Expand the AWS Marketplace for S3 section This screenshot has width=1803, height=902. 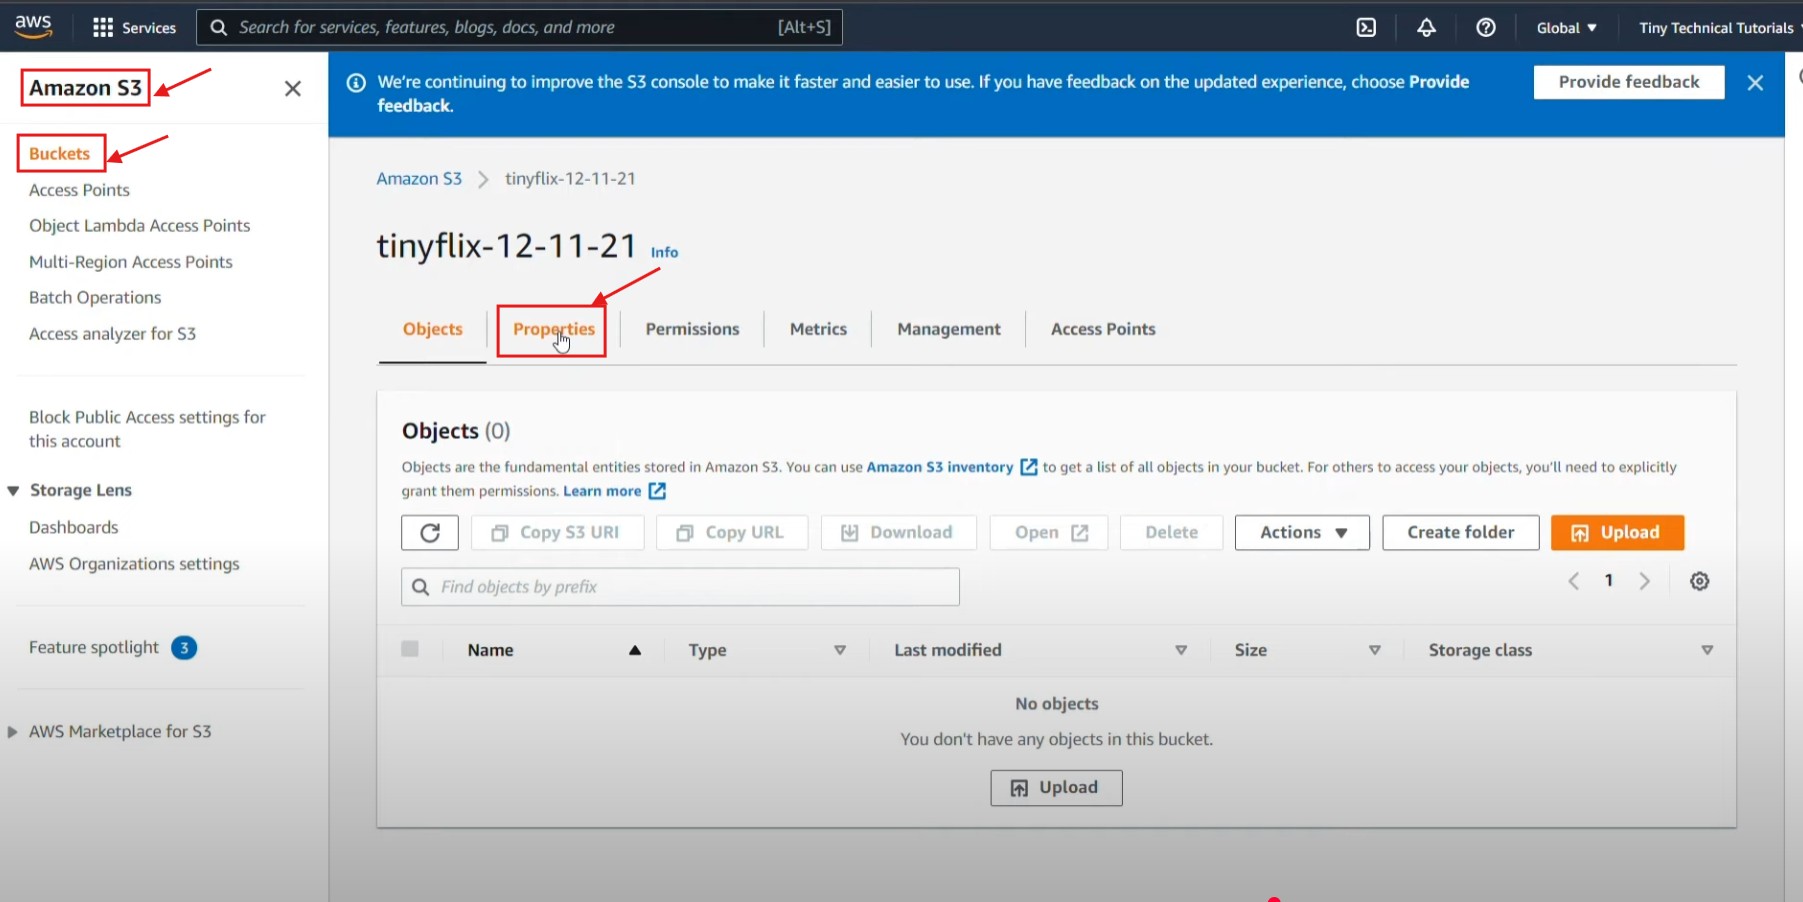click(13, 732)
